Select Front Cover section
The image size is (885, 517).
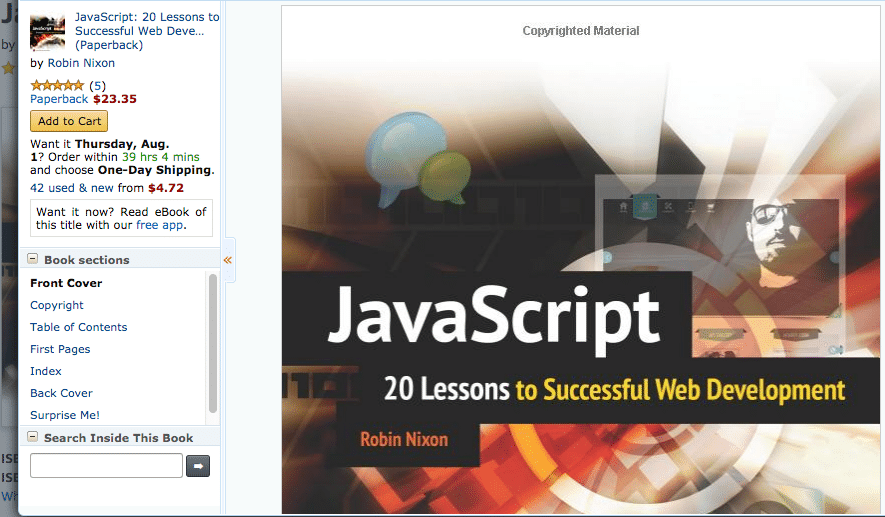point(66,283)
